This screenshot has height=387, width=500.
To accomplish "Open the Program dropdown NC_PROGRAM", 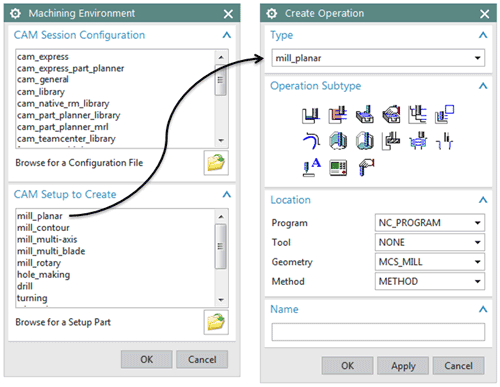I will [430, 223].
